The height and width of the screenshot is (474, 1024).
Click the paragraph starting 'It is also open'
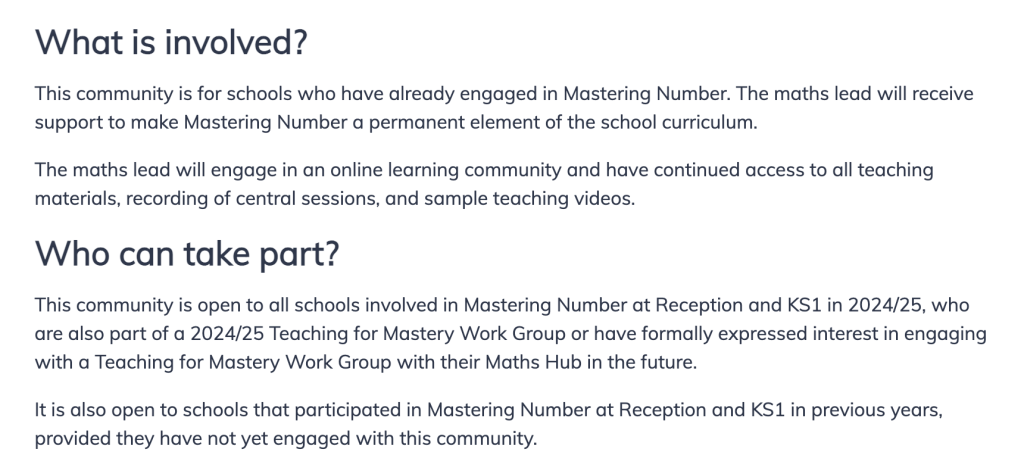click(x=488, y=424)
